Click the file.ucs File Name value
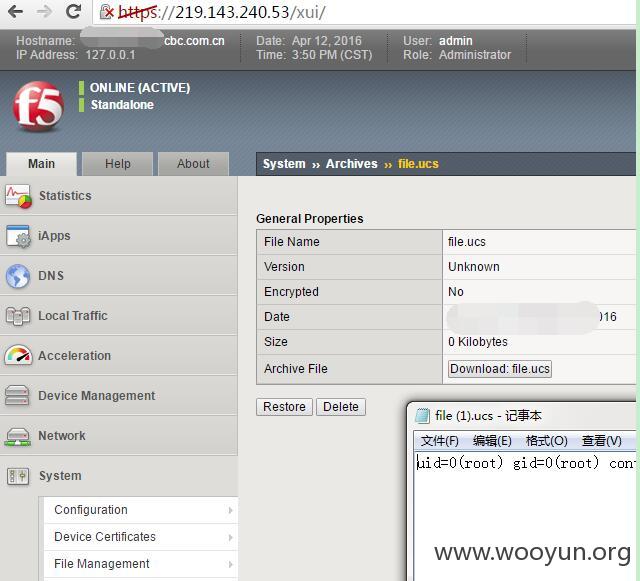The height and width of the screenshot is (581, 640). pyautogui.click(x=467, y=242)
